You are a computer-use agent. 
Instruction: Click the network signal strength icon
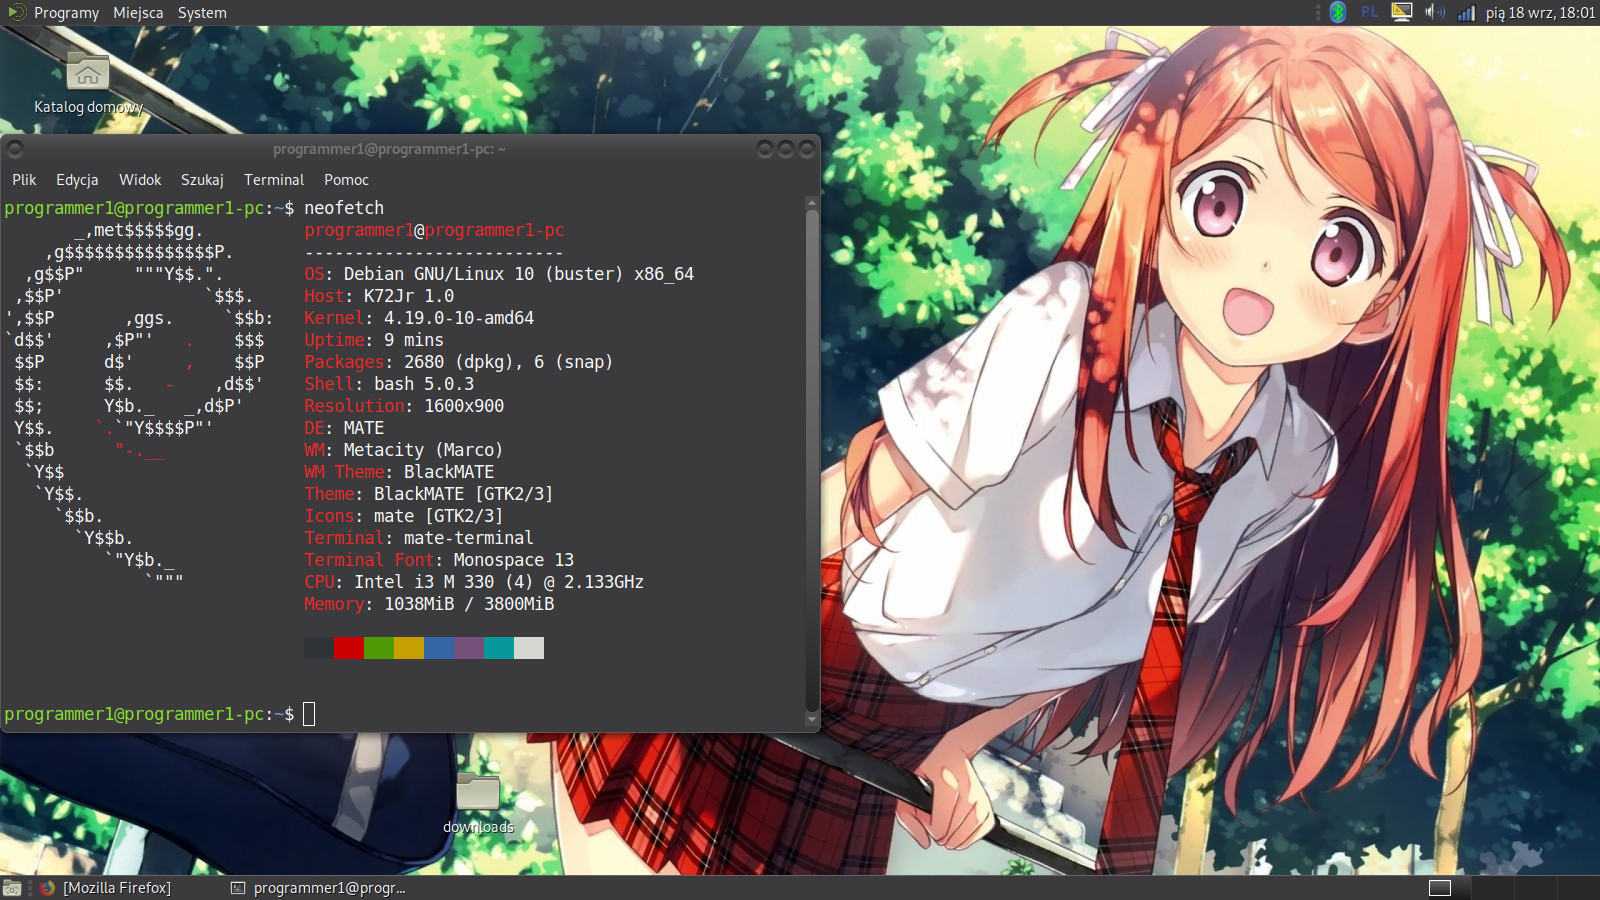coord(1466,13)
